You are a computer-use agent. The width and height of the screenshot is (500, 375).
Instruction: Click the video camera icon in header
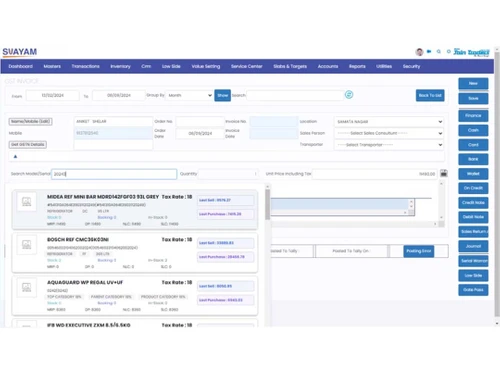[x=429, y=51]
